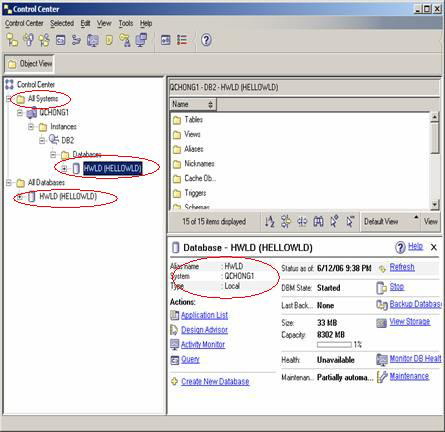The image size is (445, 432).
Task: Open the Design Advisor action link
Action: (x=204, y=330)
